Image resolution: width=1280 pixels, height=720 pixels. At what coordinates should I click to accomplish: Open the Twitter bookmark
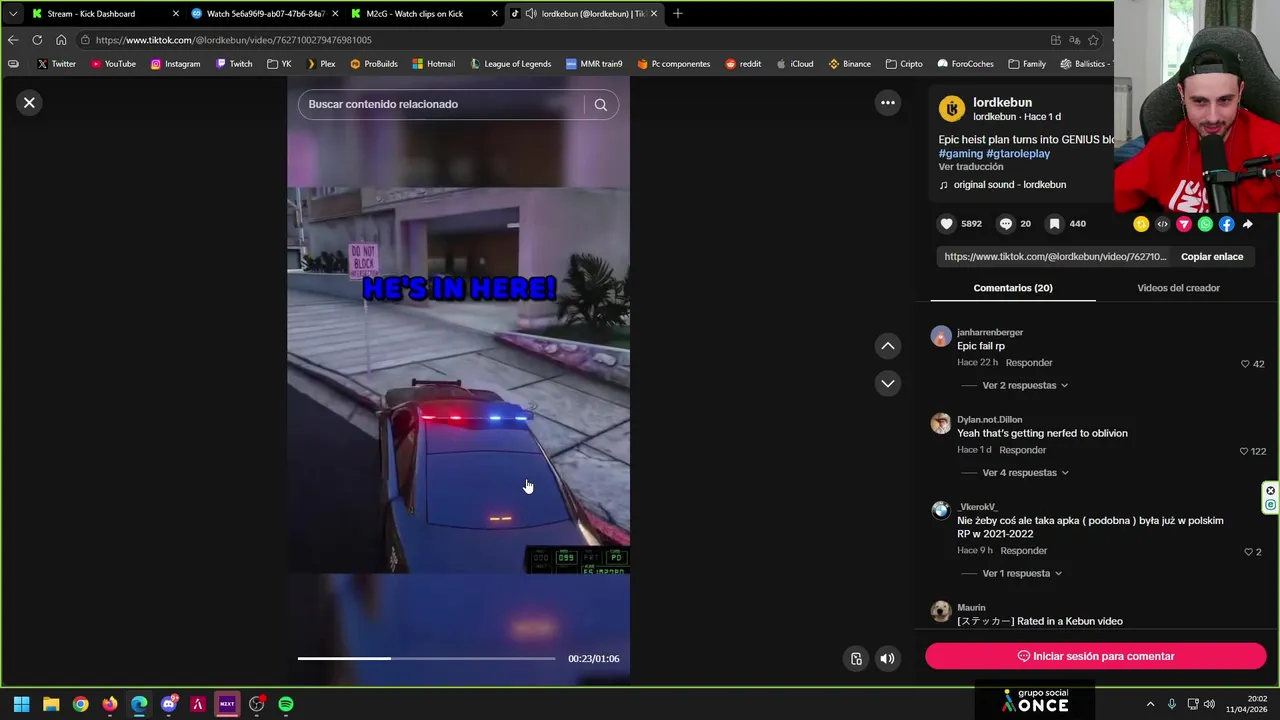56,64
